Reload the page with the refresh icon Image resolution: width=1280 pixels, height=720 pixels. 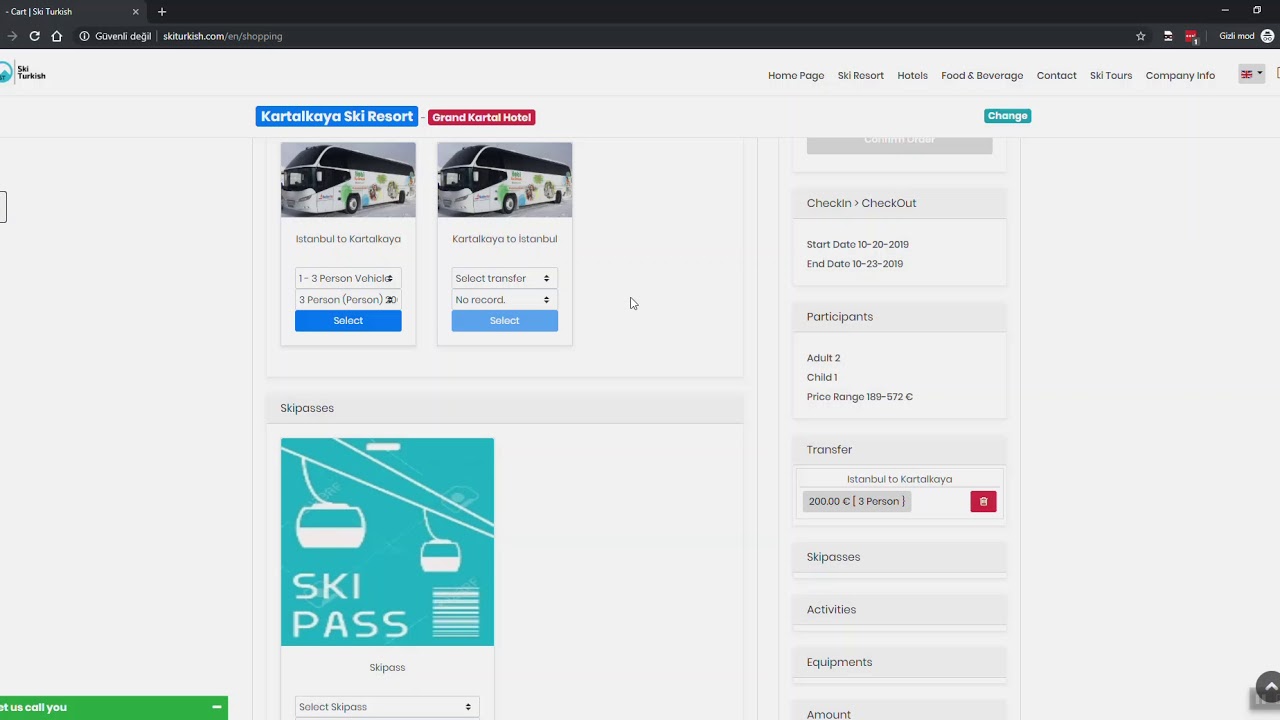pyautogui.click(x=34, y=36)
